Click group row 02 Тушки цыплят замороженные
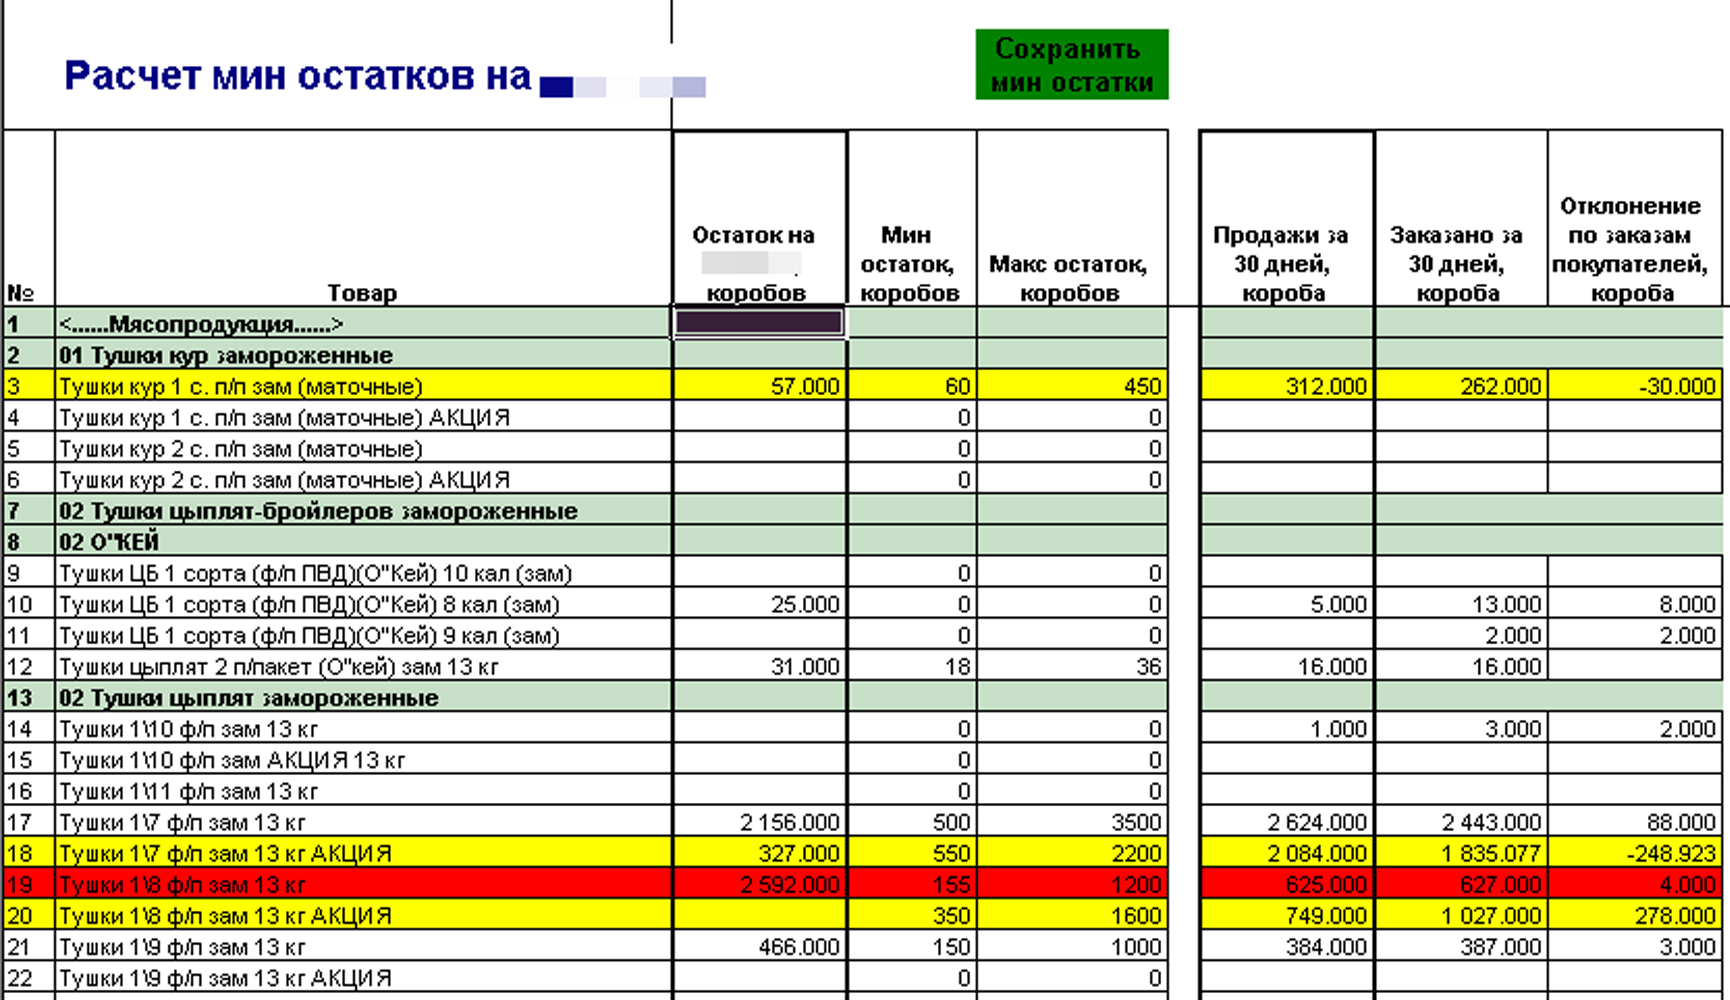The height and width of the screenshot is (1000, 1730). pos(363,697)
